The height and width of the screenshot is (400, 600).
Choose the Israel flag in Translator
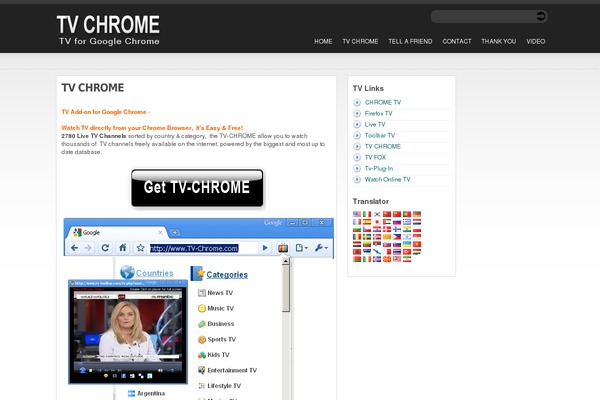click(x=407, y=237)
